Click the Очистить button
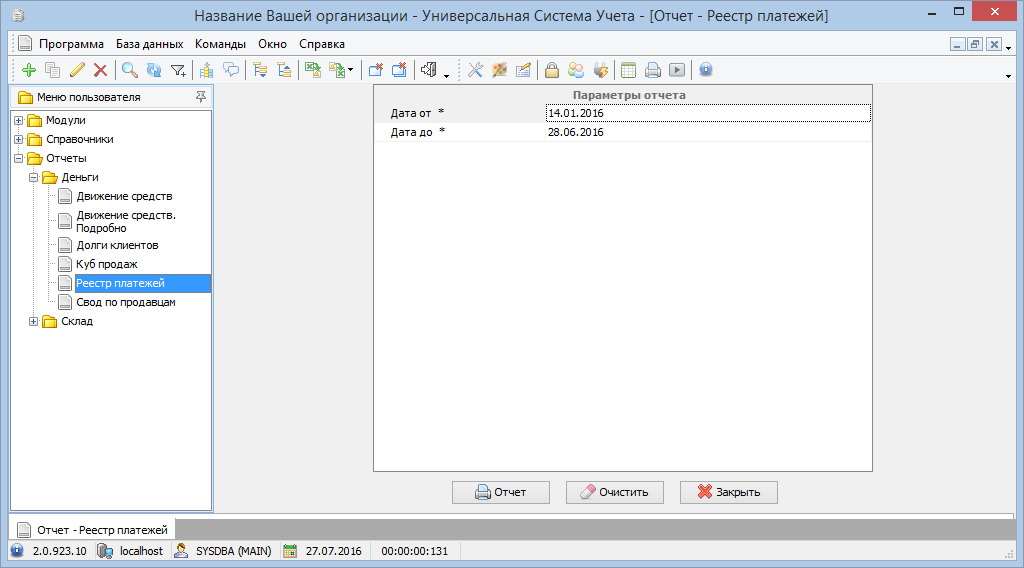This screenshot has width=1024, height=568. pos(615,492)
